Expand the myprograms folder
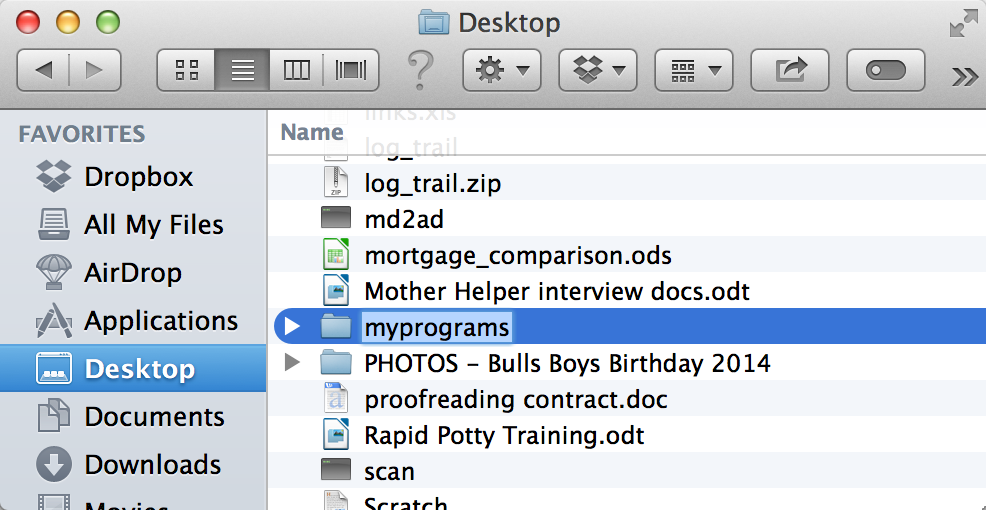This screenshot has height=510, width=986. pyautogui.click(x=292, y=327)
